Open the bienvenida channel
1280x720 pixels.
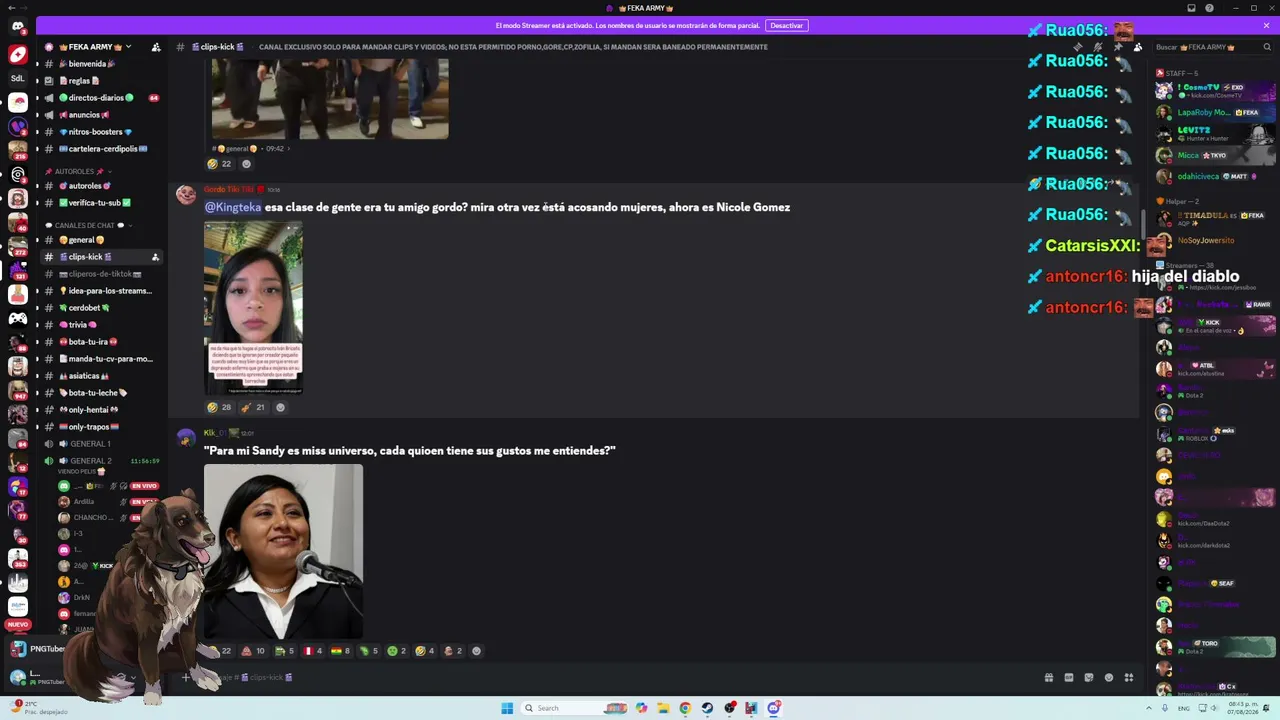101,64
